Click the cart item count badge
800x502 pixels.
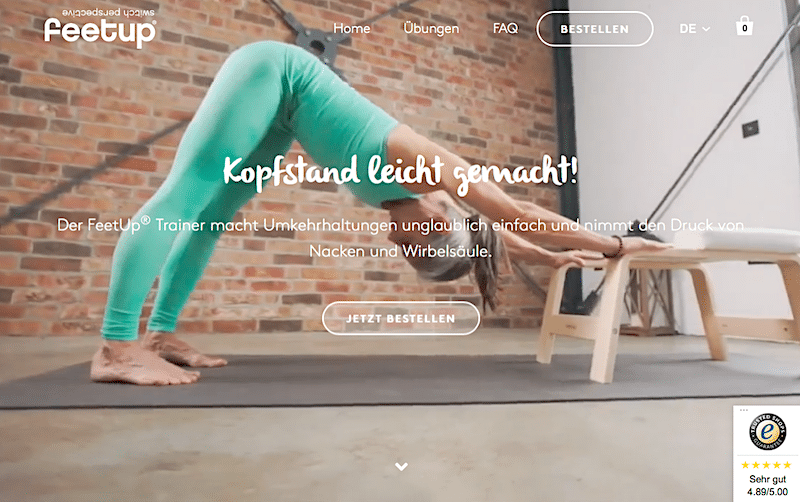coord(745,29)
